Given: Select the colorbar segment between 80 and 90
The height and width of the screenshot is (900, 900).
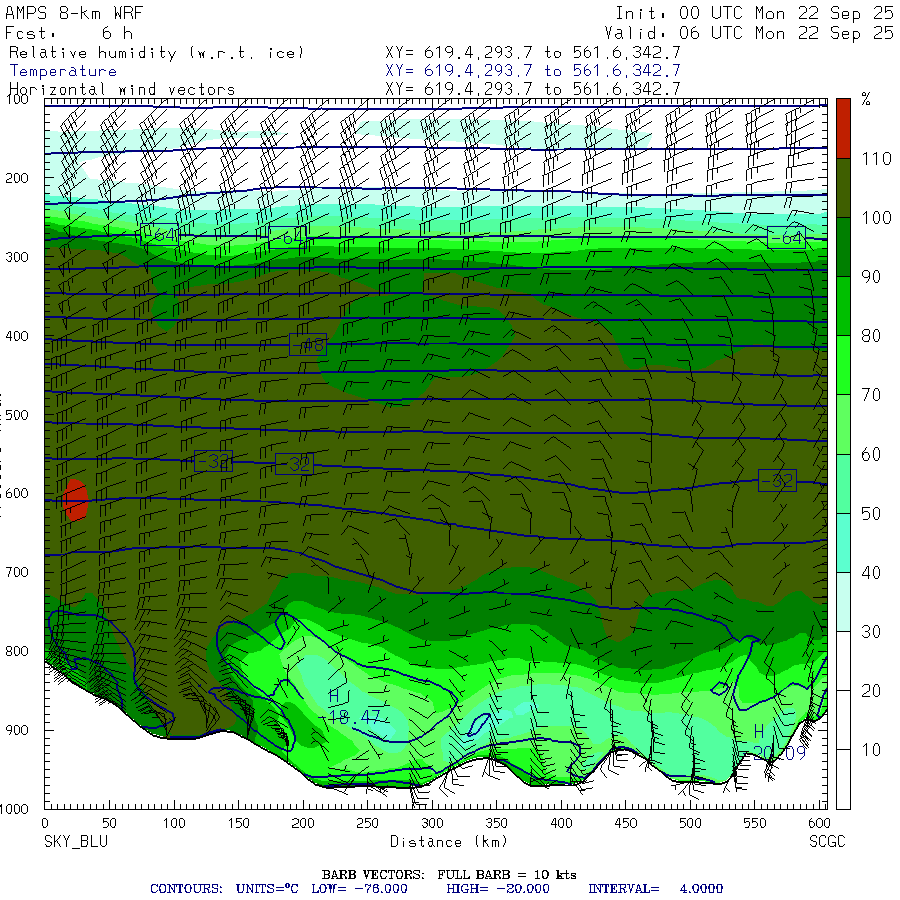Looking at the screenshot, I should point(843,306).
